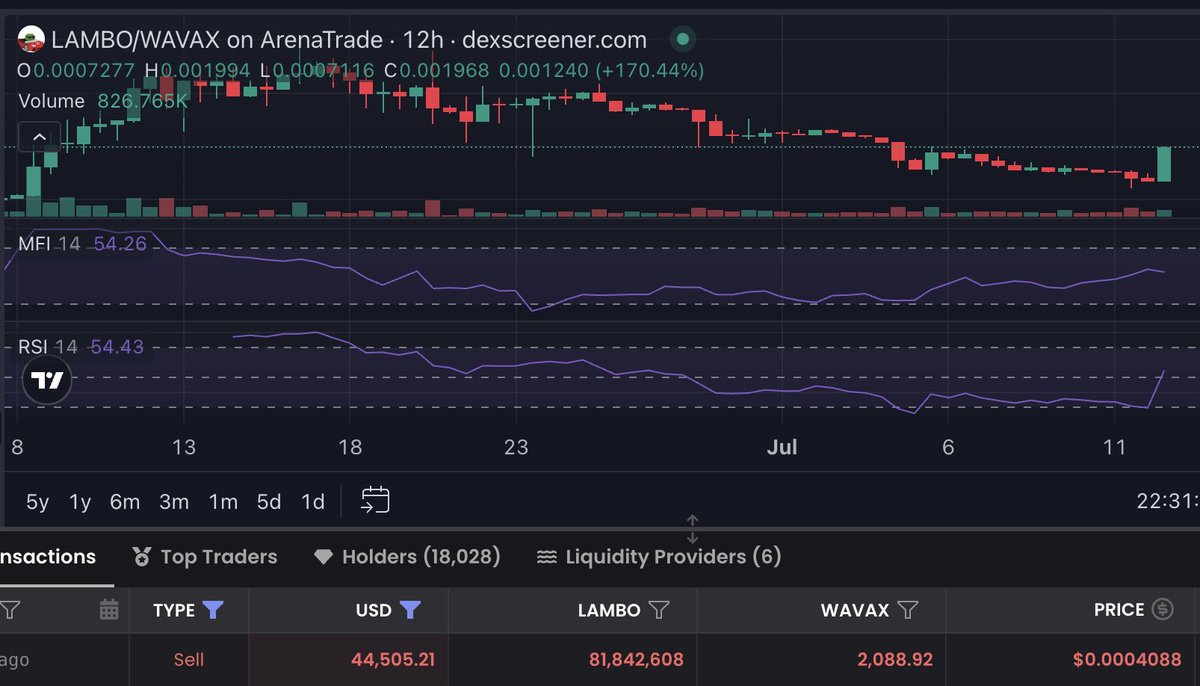Open the go-to-date calendar icon
1200x686 pixels.
click(x=375, y=500)
